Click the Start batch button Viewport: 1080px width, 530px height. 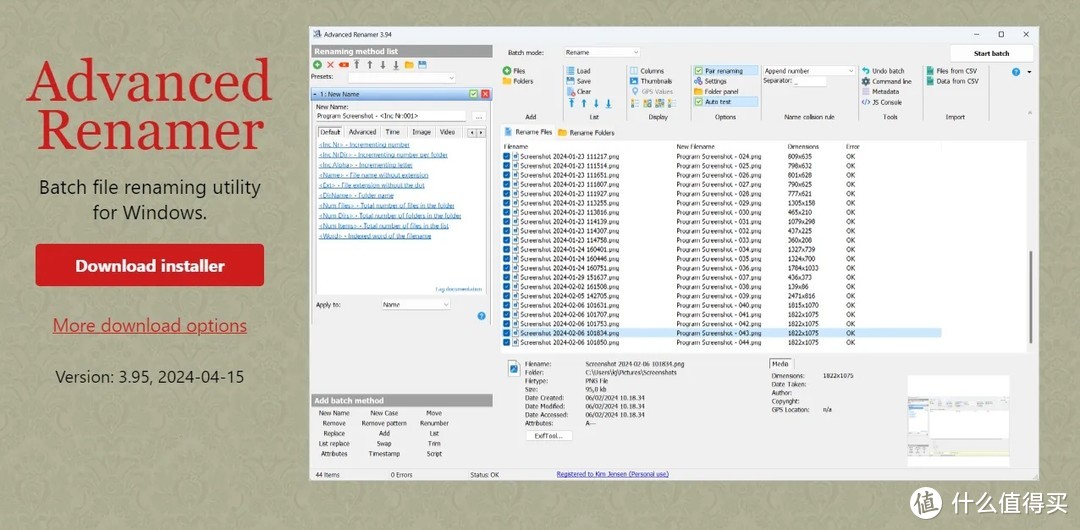pyautogui.click(x=991, y=53)
